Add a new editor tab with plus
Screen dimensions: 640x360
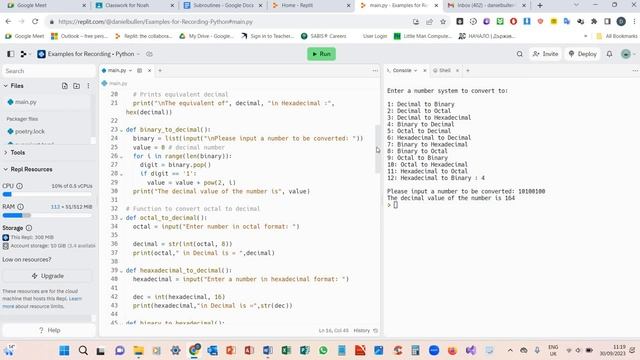[160, 71]
